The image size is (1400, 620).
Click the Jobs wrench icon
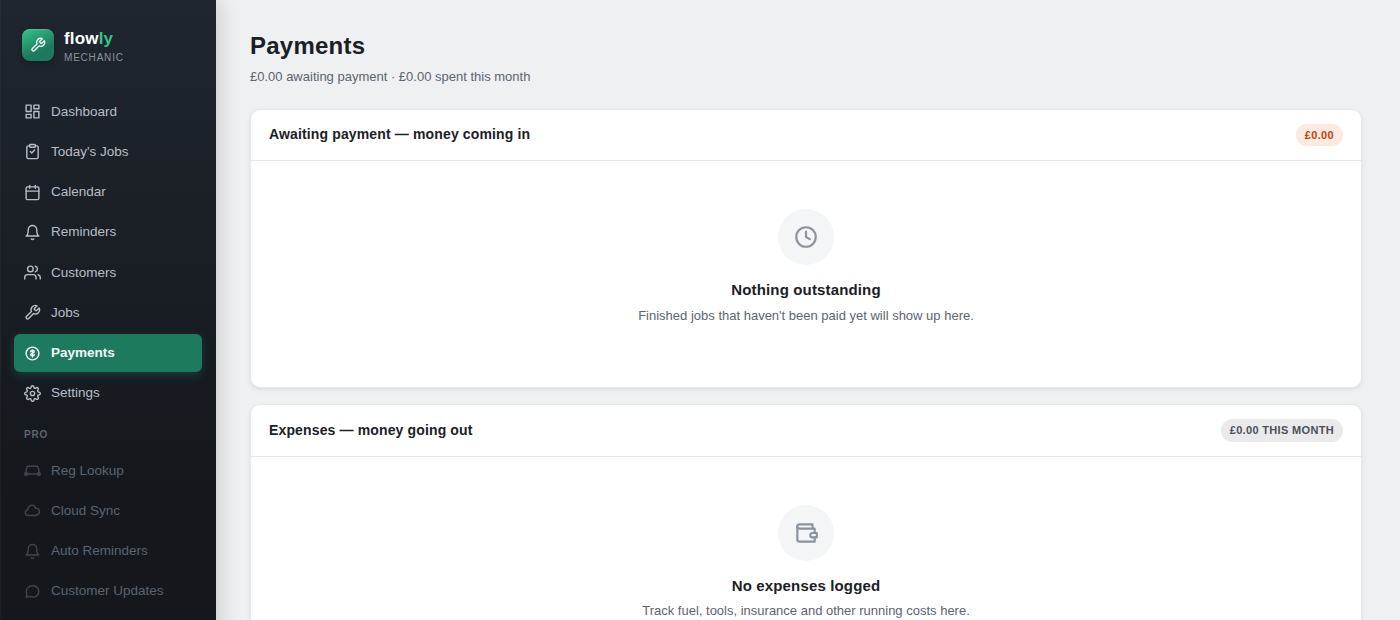pos(33,313)
